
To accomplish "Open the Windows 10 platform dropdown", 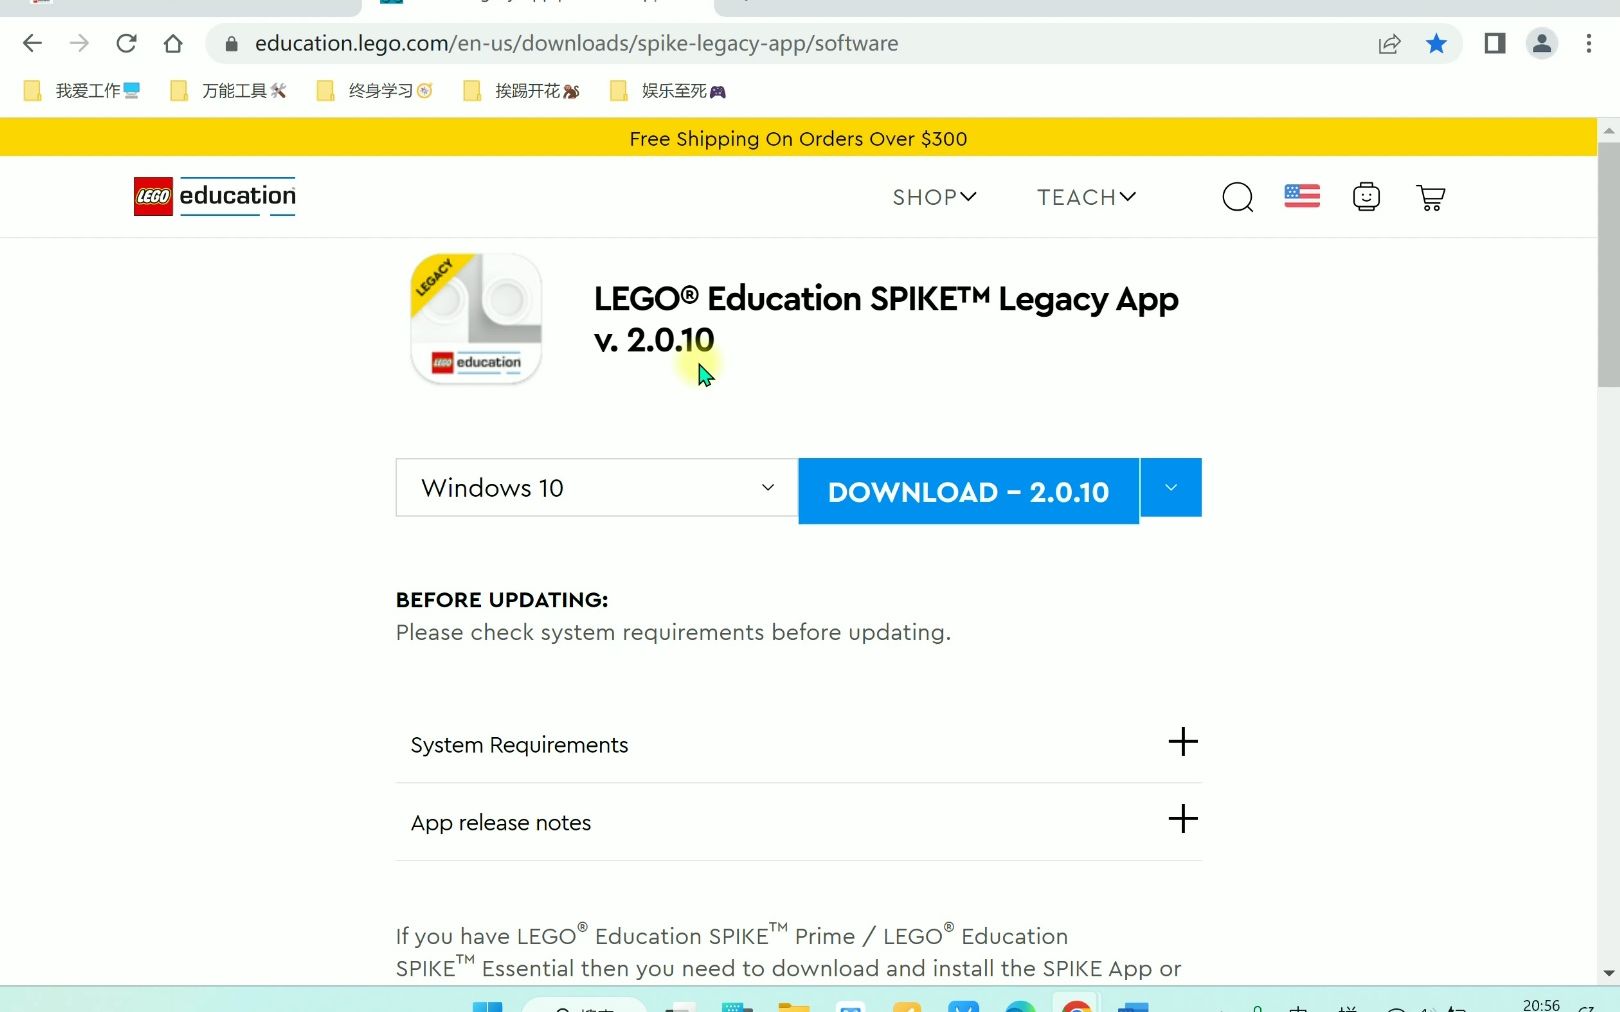I will pyautogui.click(x=596, y=487).
